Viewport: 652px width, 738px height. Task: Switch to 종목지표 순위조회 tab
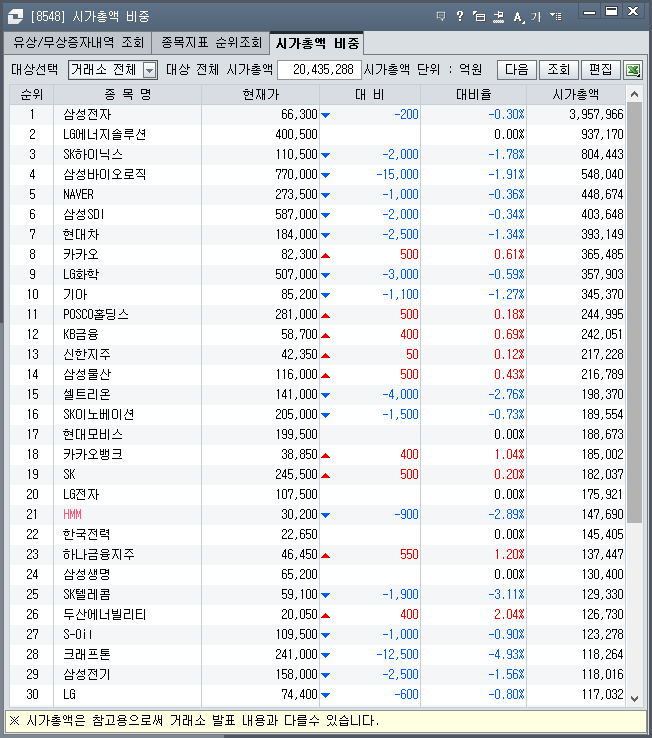211,43
